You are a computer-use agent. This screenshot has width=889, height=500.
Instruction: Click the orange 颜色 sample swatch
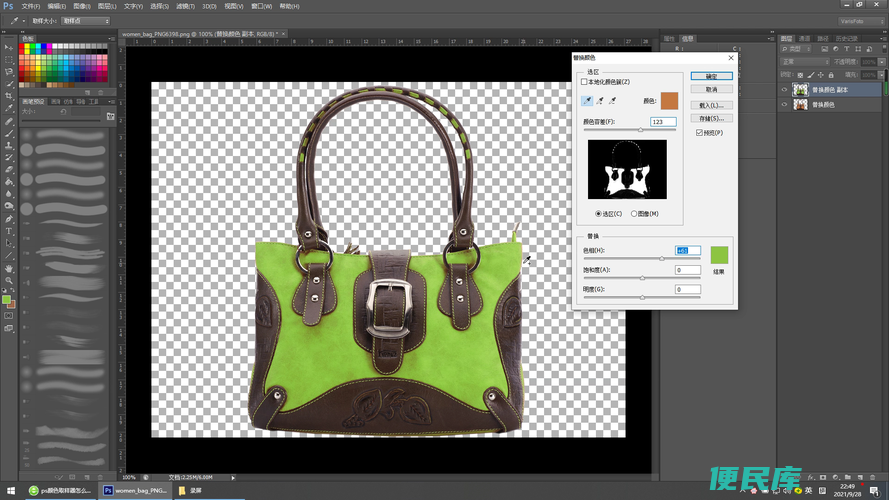[668, 100]
